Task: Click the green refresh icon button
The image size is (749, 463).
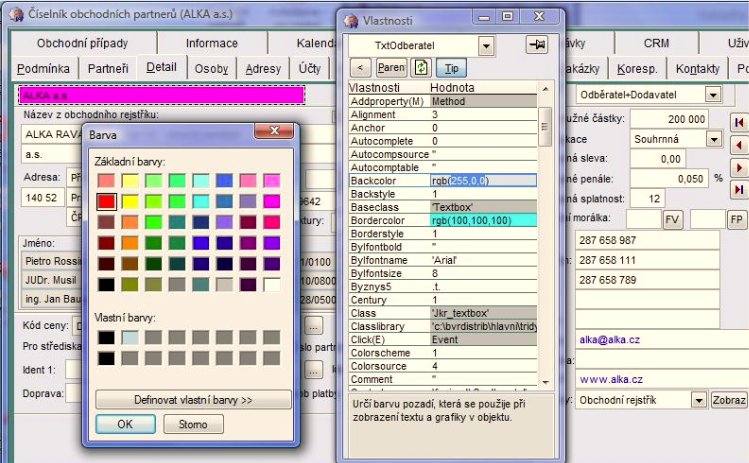Action: click(421, 68)
